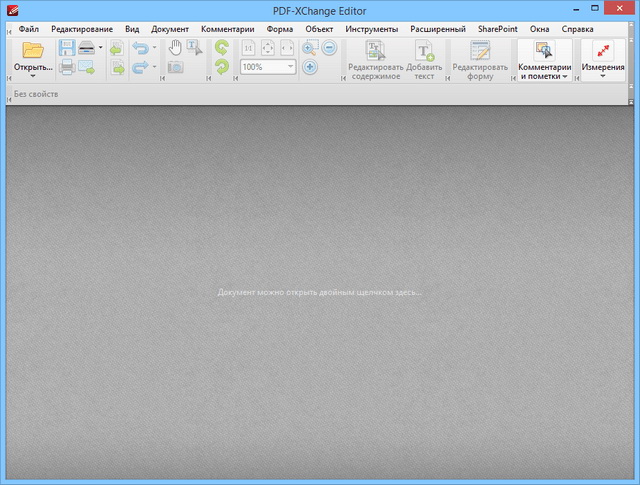
Task: Select the Hand tool
Action: 175,48
